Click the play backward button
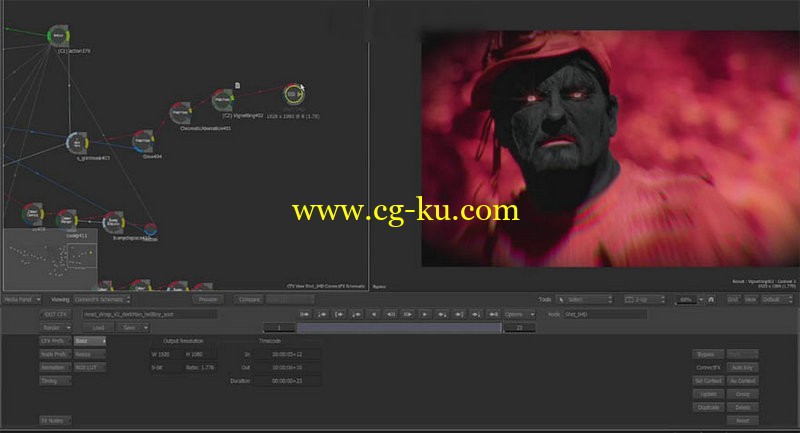The image size is (800, 433). pos(373,314)
